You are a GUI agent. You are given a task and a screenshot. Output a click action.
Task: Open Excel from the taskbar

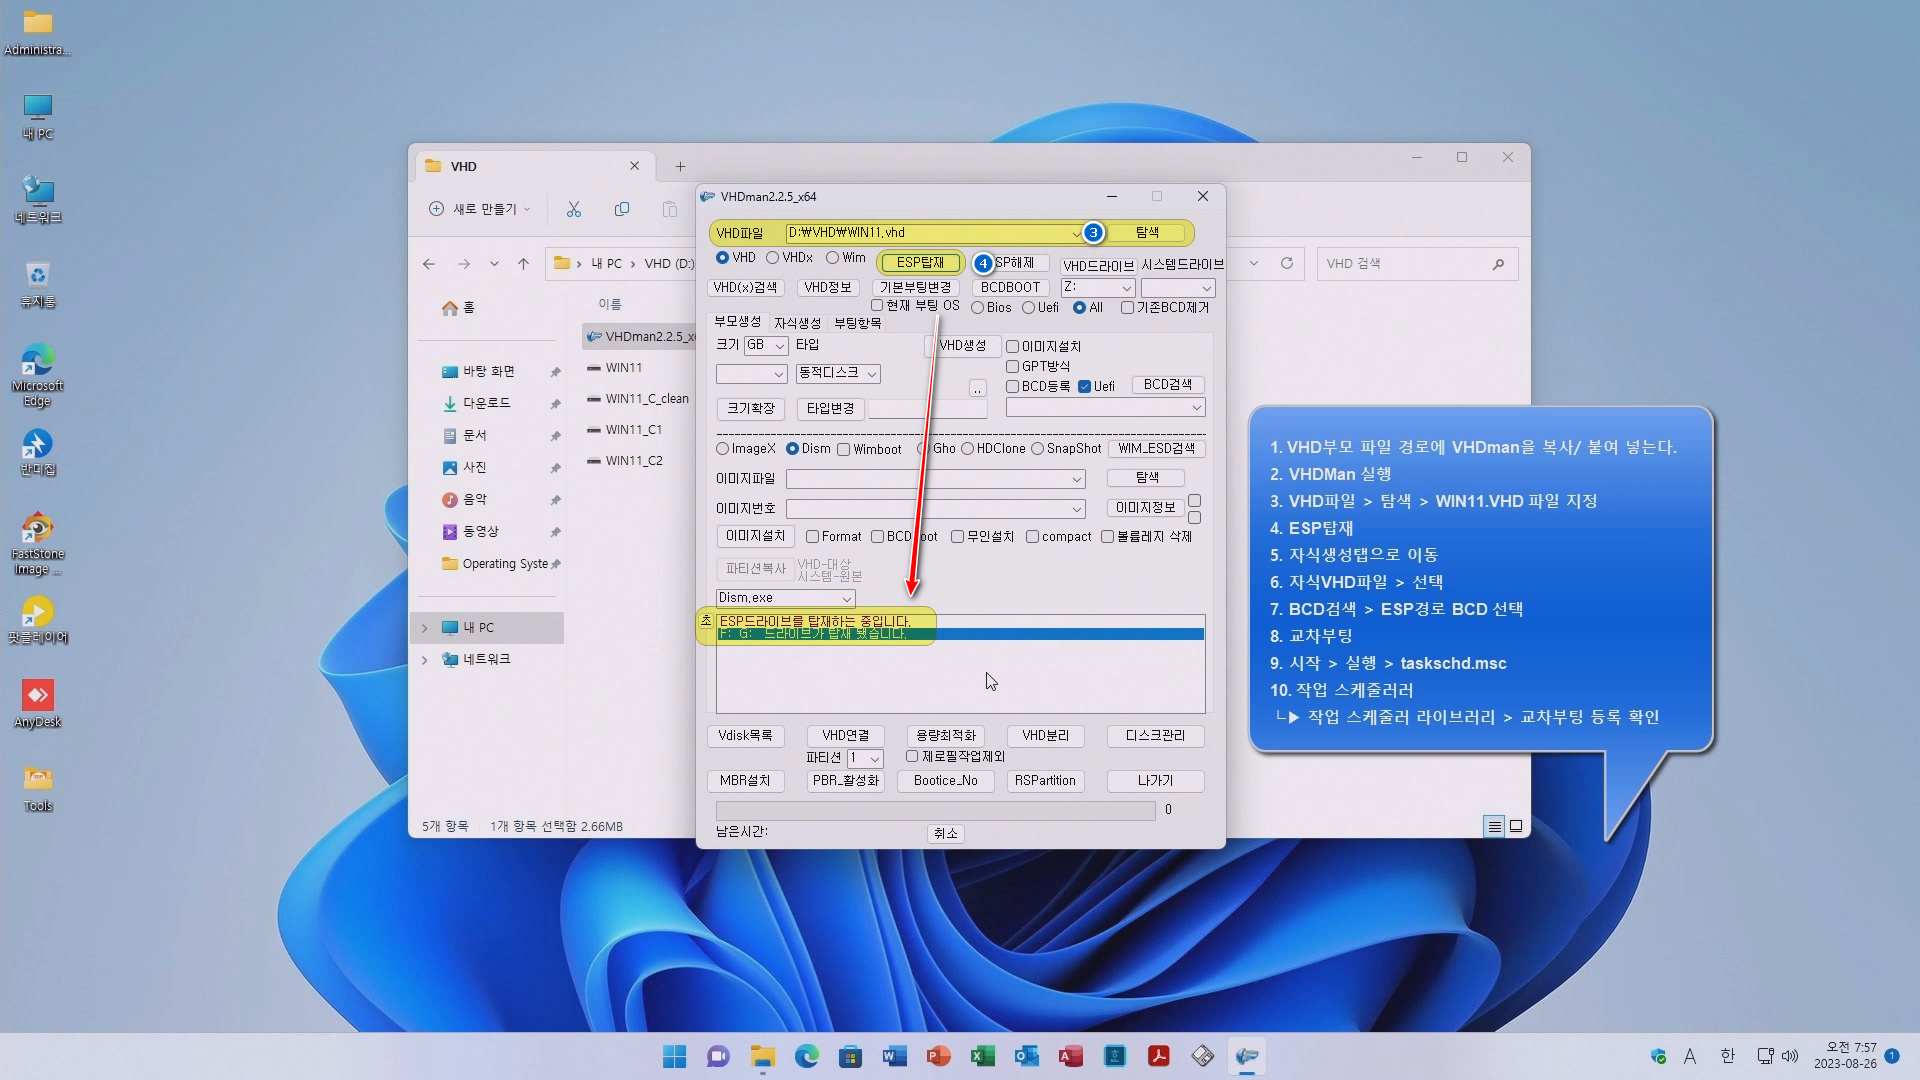point(982,1056)
